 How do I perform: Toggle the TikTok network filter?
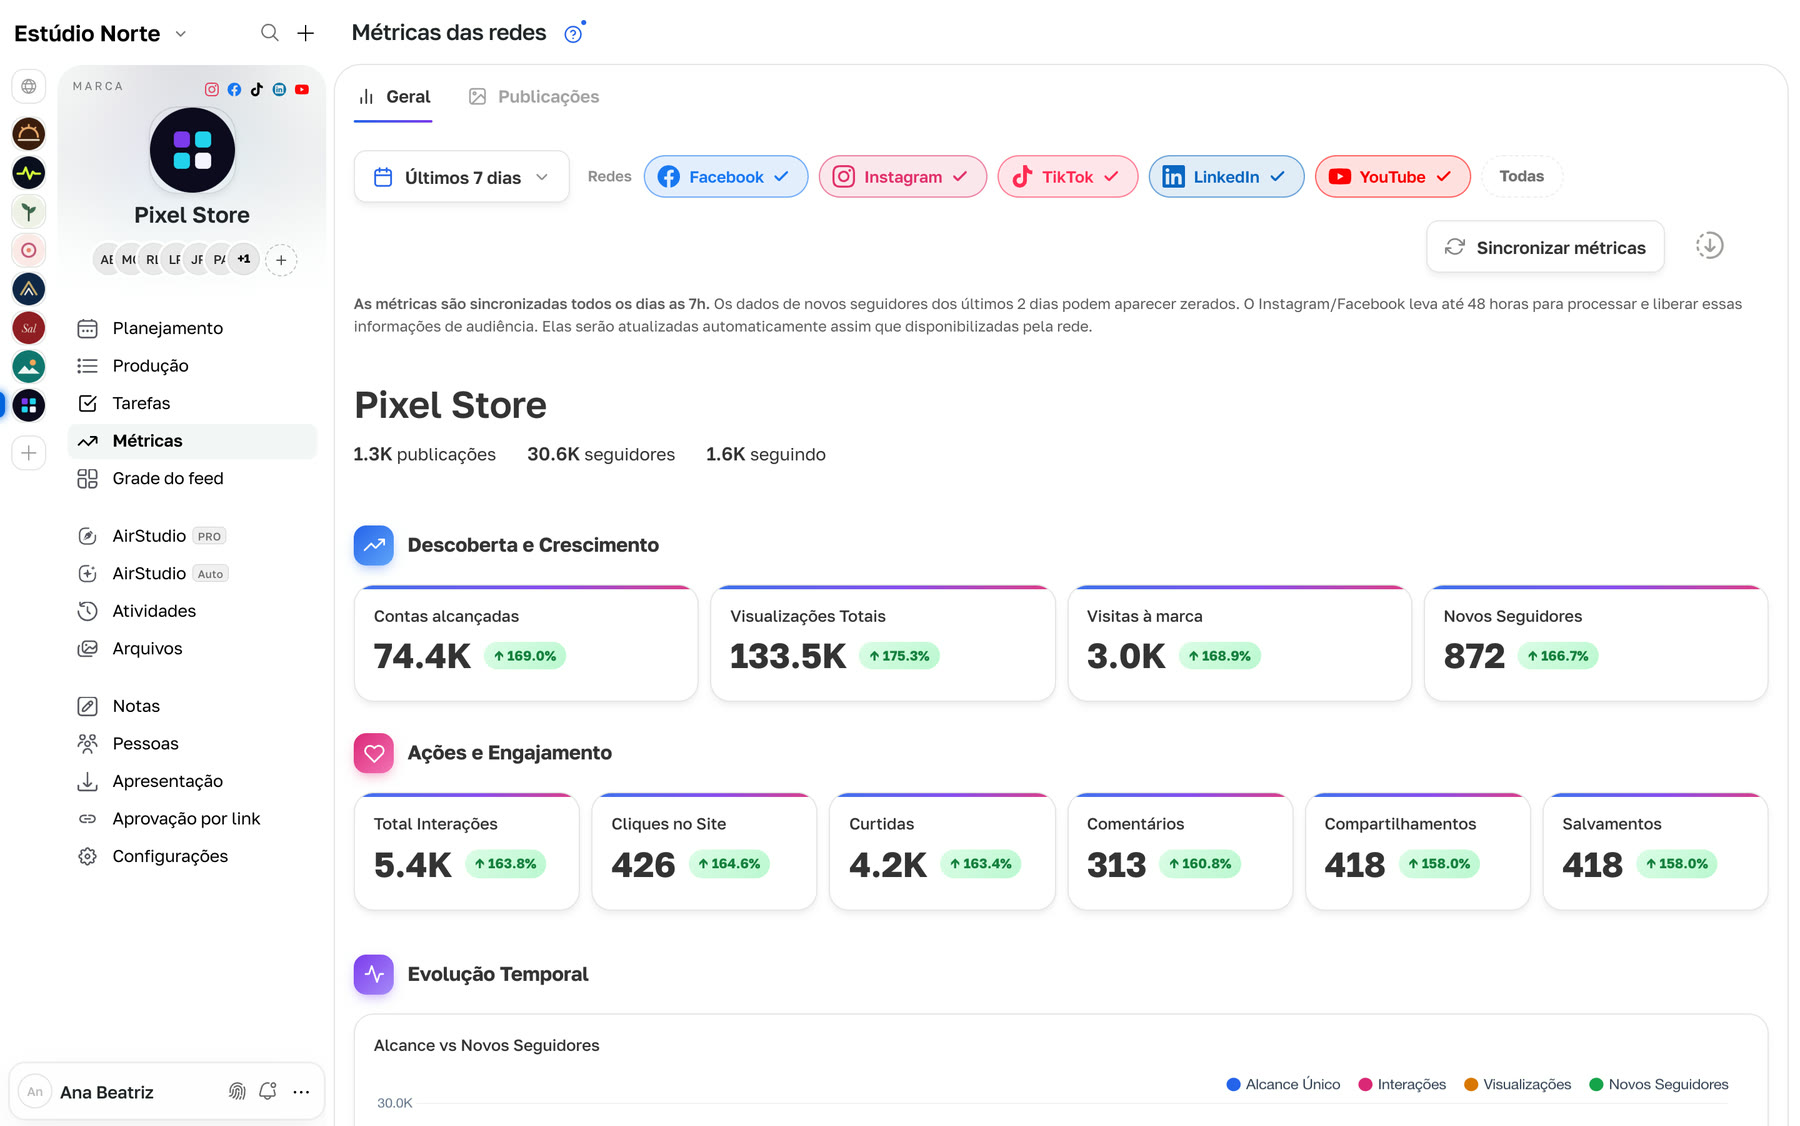(x=1068, y=177)
